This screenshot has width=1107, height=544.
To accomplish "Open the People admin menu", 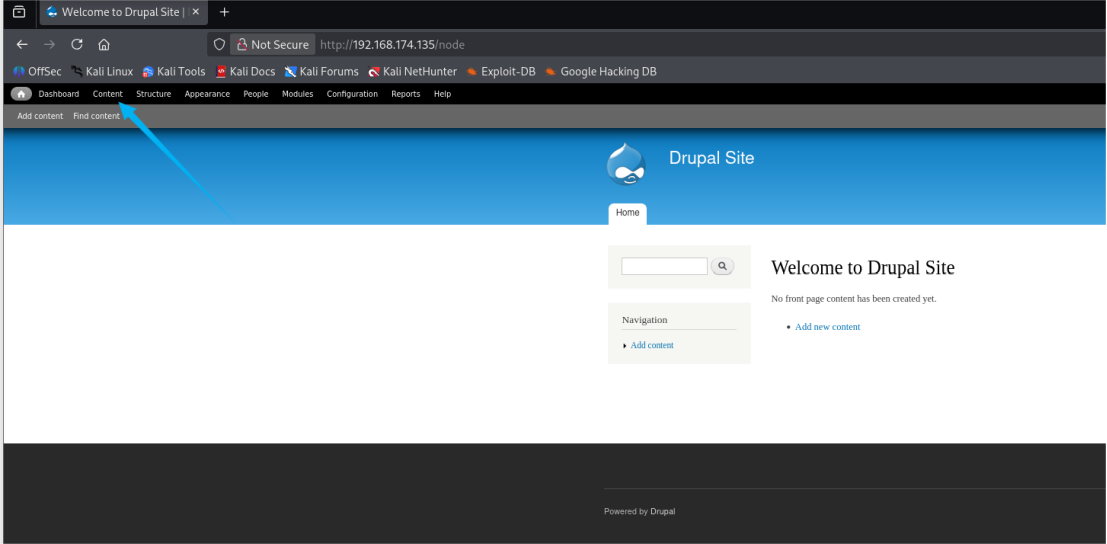I will 256,94.
